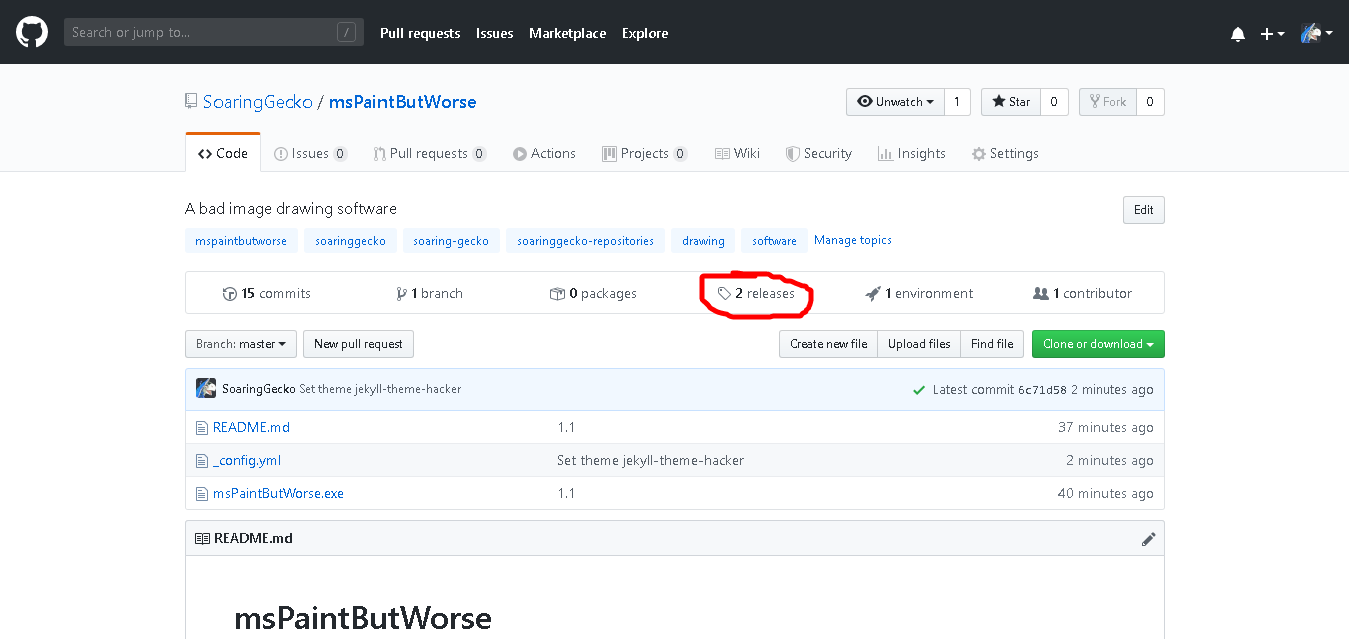Click the SoaringGecko commit author avatar
The height and width of the screenshot is (639, 1349).
(x=206, y=389)
